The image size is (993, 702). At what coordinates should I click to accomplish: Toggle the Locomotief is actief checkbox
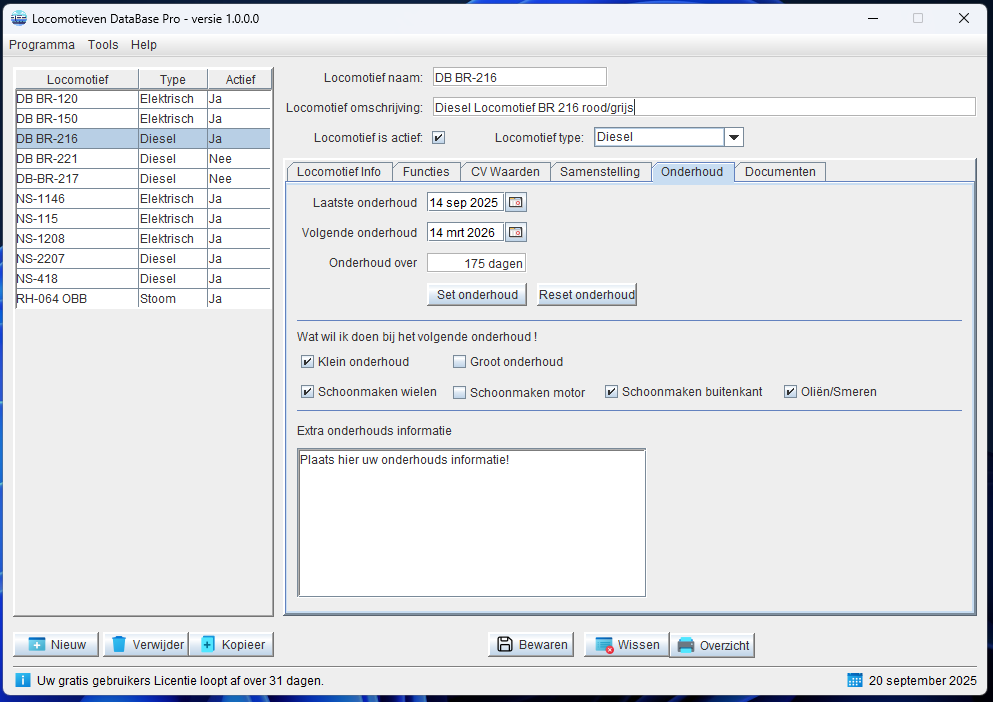(x=438, y=138)
